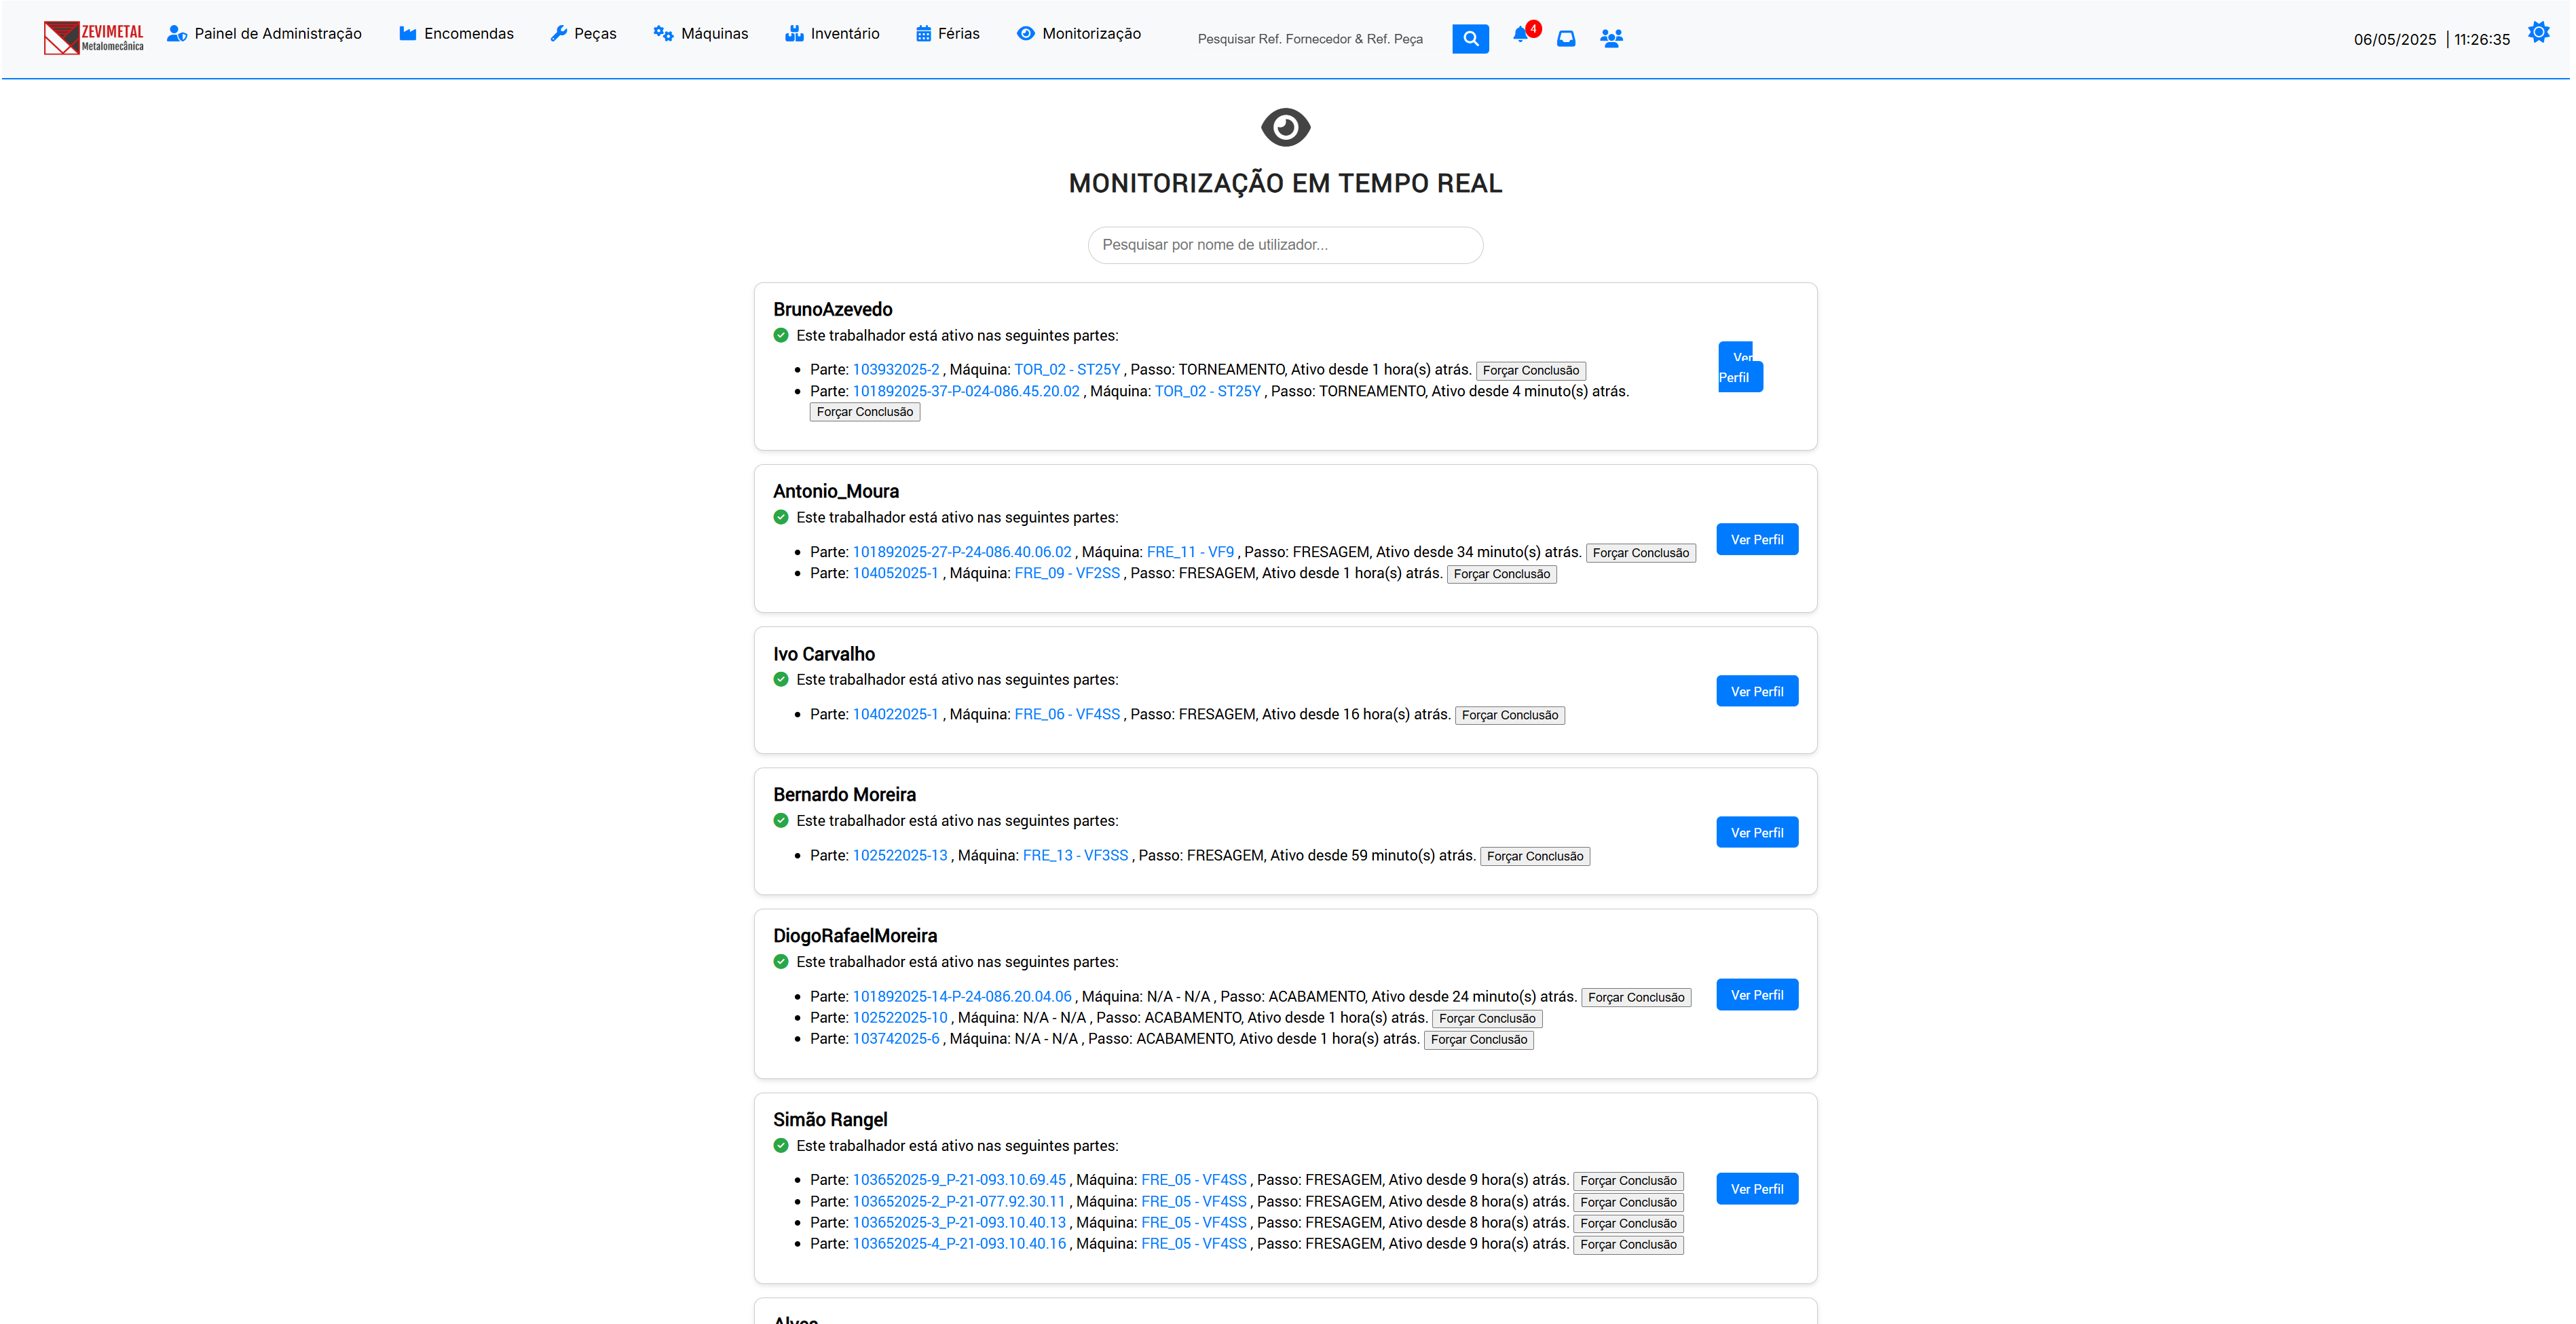Open part link 102522025-13

coord(900,856)
